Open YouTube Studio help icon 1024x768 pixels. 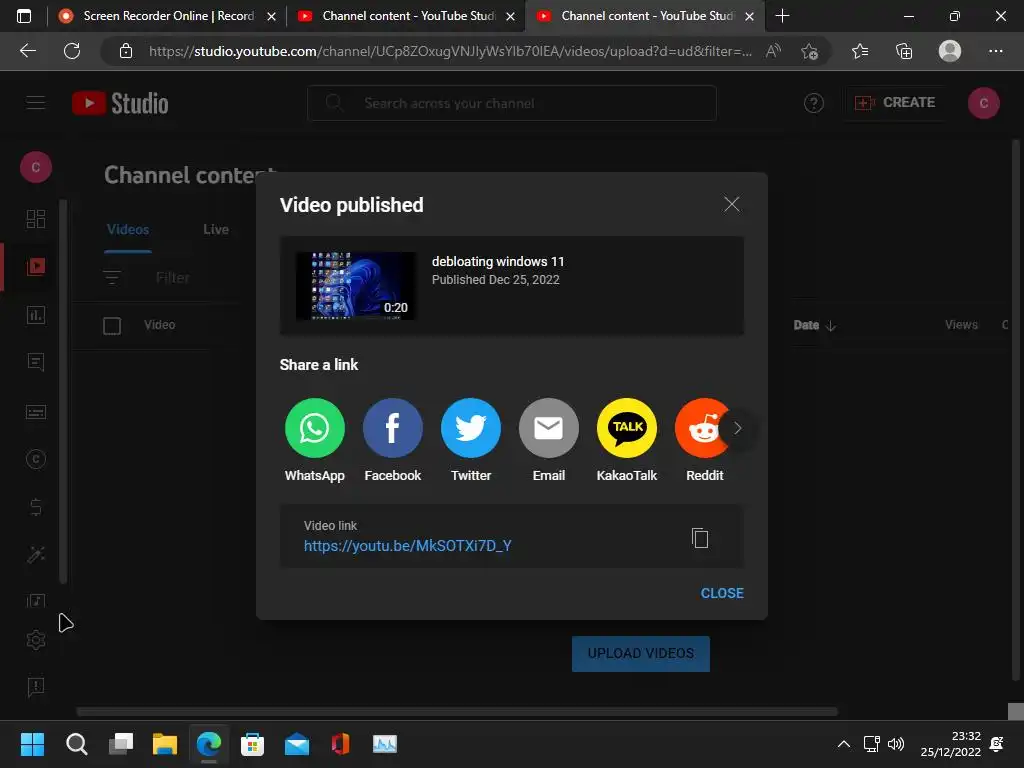814,103
